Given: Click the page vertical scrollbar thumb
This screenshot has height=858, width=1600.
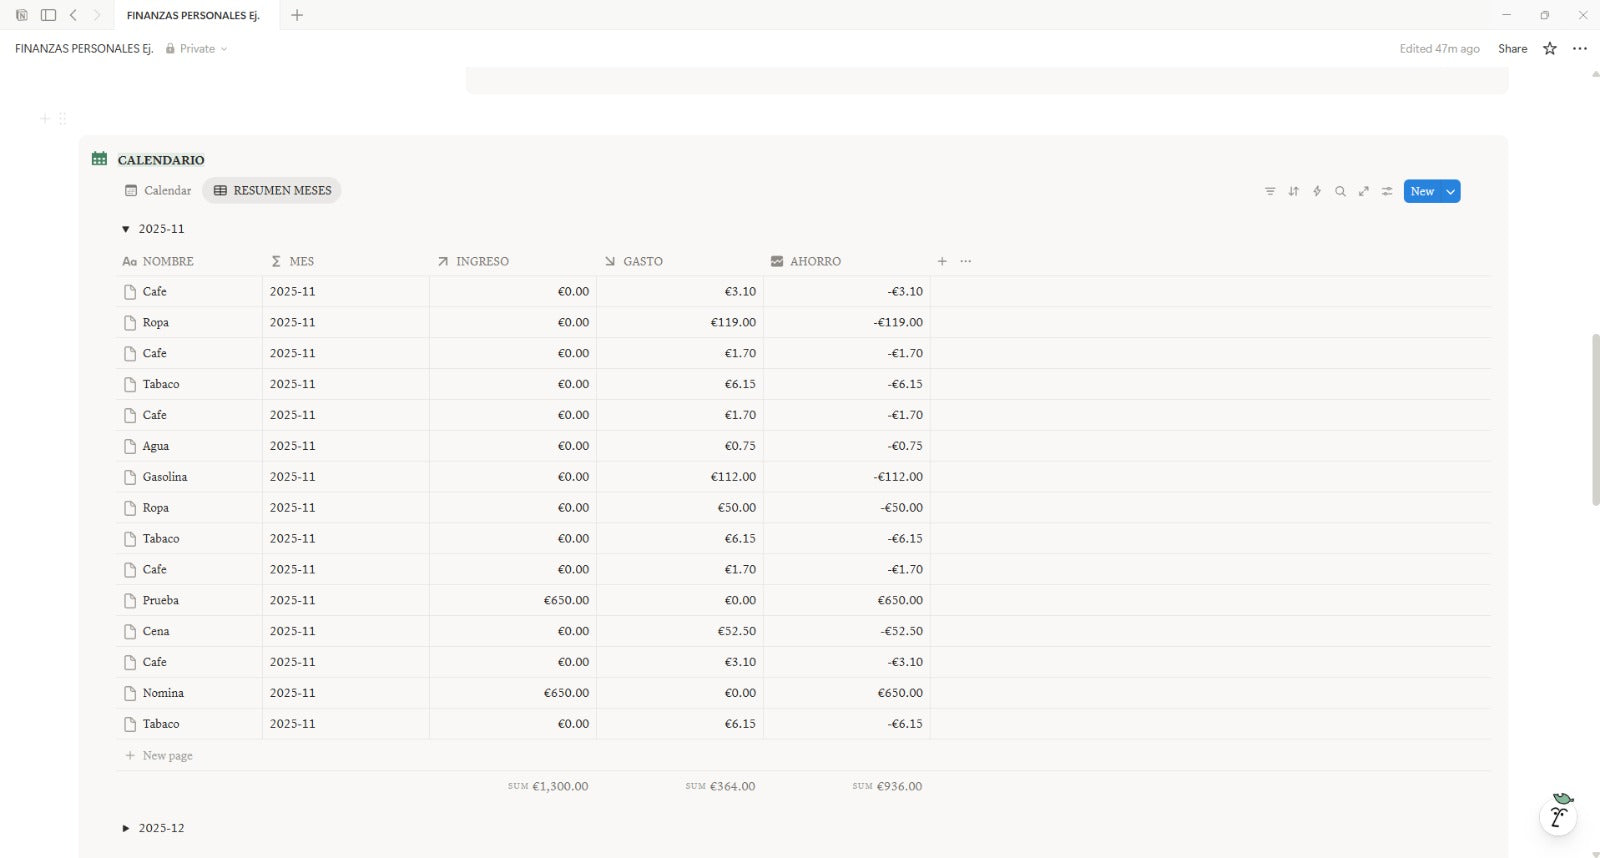Looking at the screenshot, I should [1595, 420].
